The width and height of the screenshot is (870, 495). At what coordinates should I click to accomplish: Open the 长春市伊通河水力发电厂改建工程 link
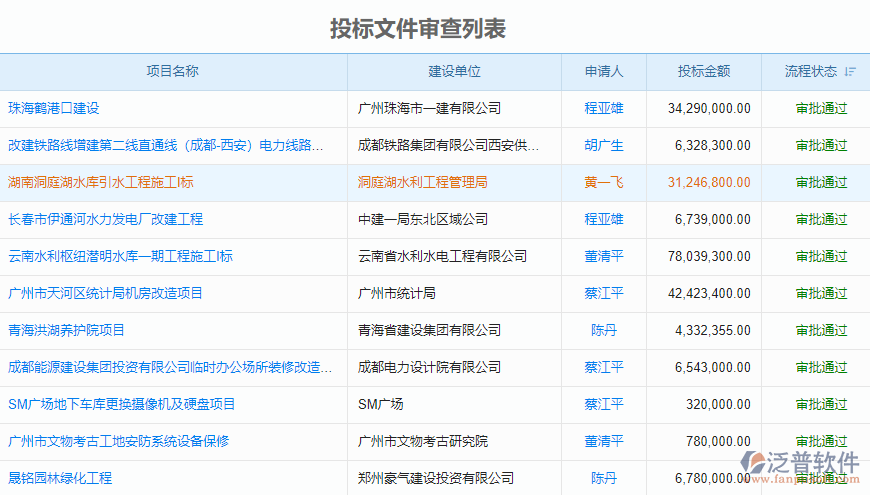(x=105, y=219)
